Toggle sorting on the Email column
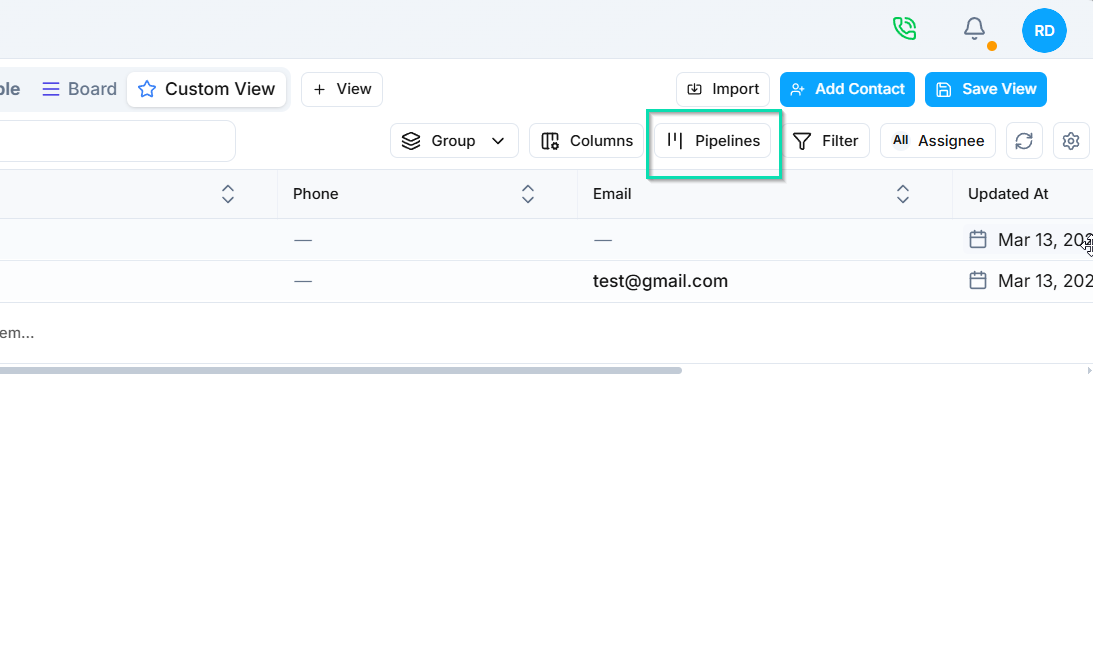1093x672 pixels. click(903, 193)
